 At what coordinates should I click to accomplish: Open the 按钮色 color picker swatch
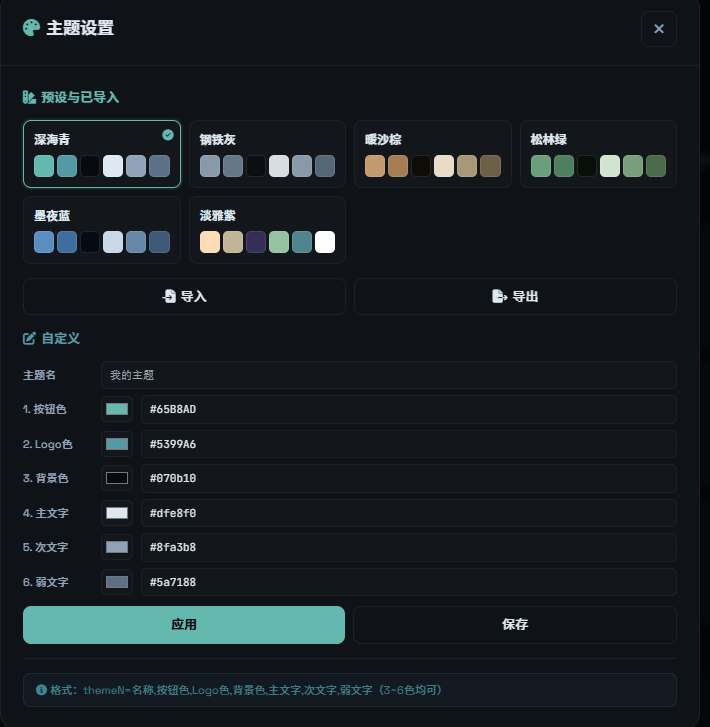coord(117,409)
